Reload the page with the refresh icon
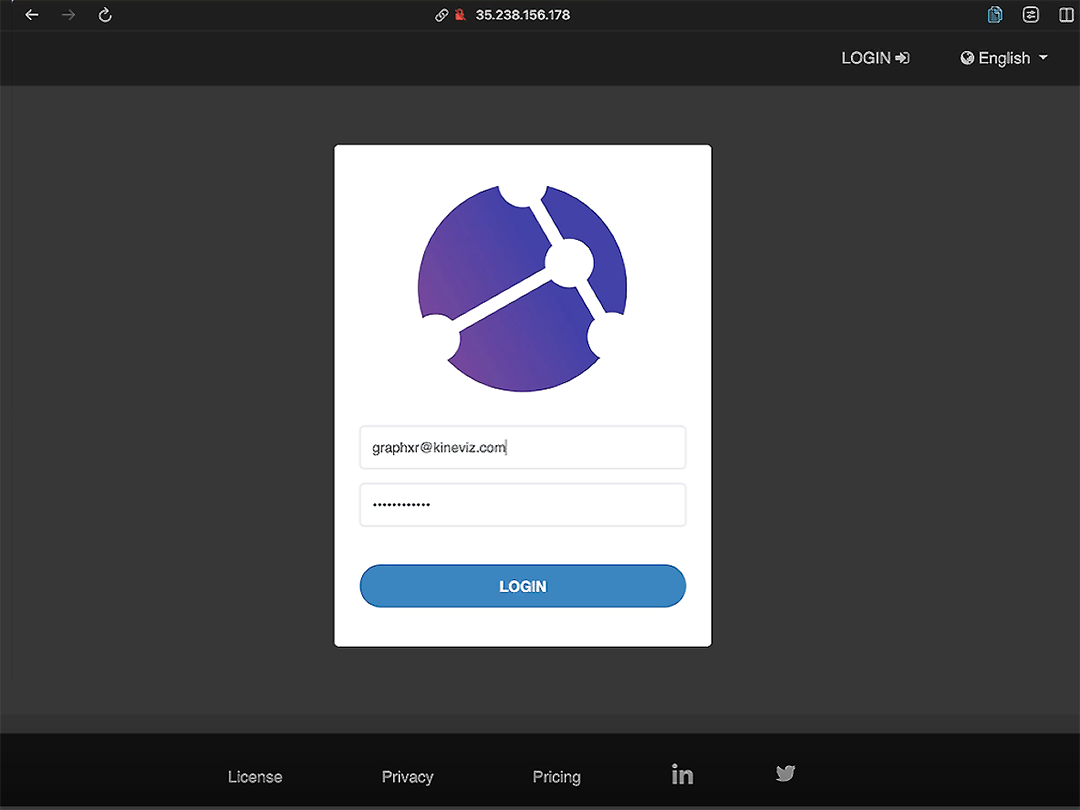1080x810 pixels. tap(105, 14)
